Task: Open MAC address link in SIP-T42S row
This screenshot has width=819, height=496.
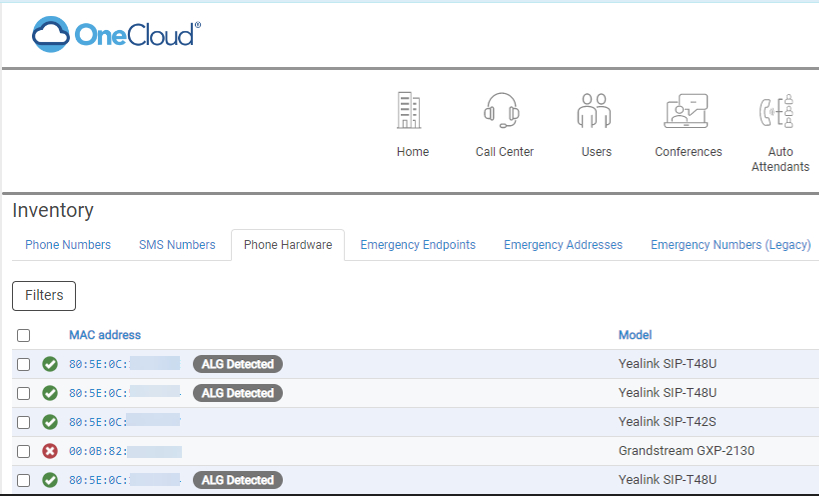Action: click(x=125, y=422)
